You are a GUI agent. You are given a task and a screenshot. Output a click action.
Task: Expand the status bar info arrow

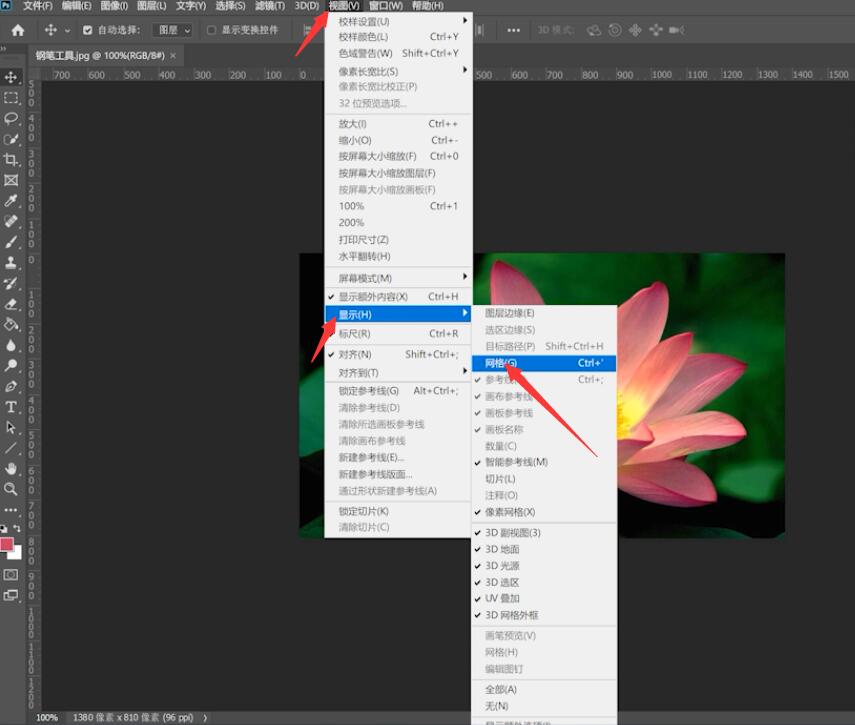click(205, 717)
